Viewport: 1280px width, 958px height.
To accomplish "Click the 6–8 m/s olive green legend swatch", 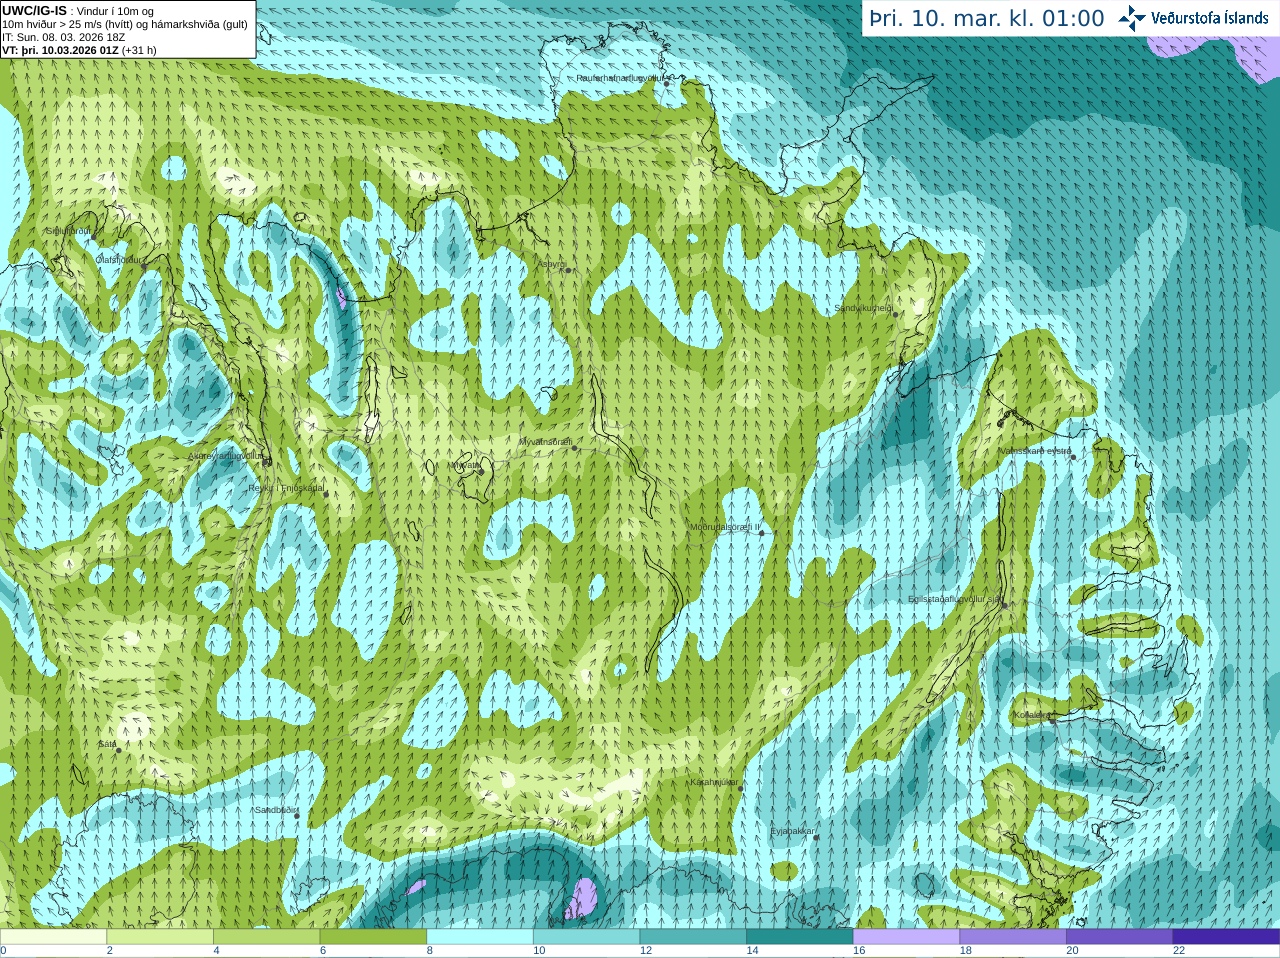I will pos(373,937).
